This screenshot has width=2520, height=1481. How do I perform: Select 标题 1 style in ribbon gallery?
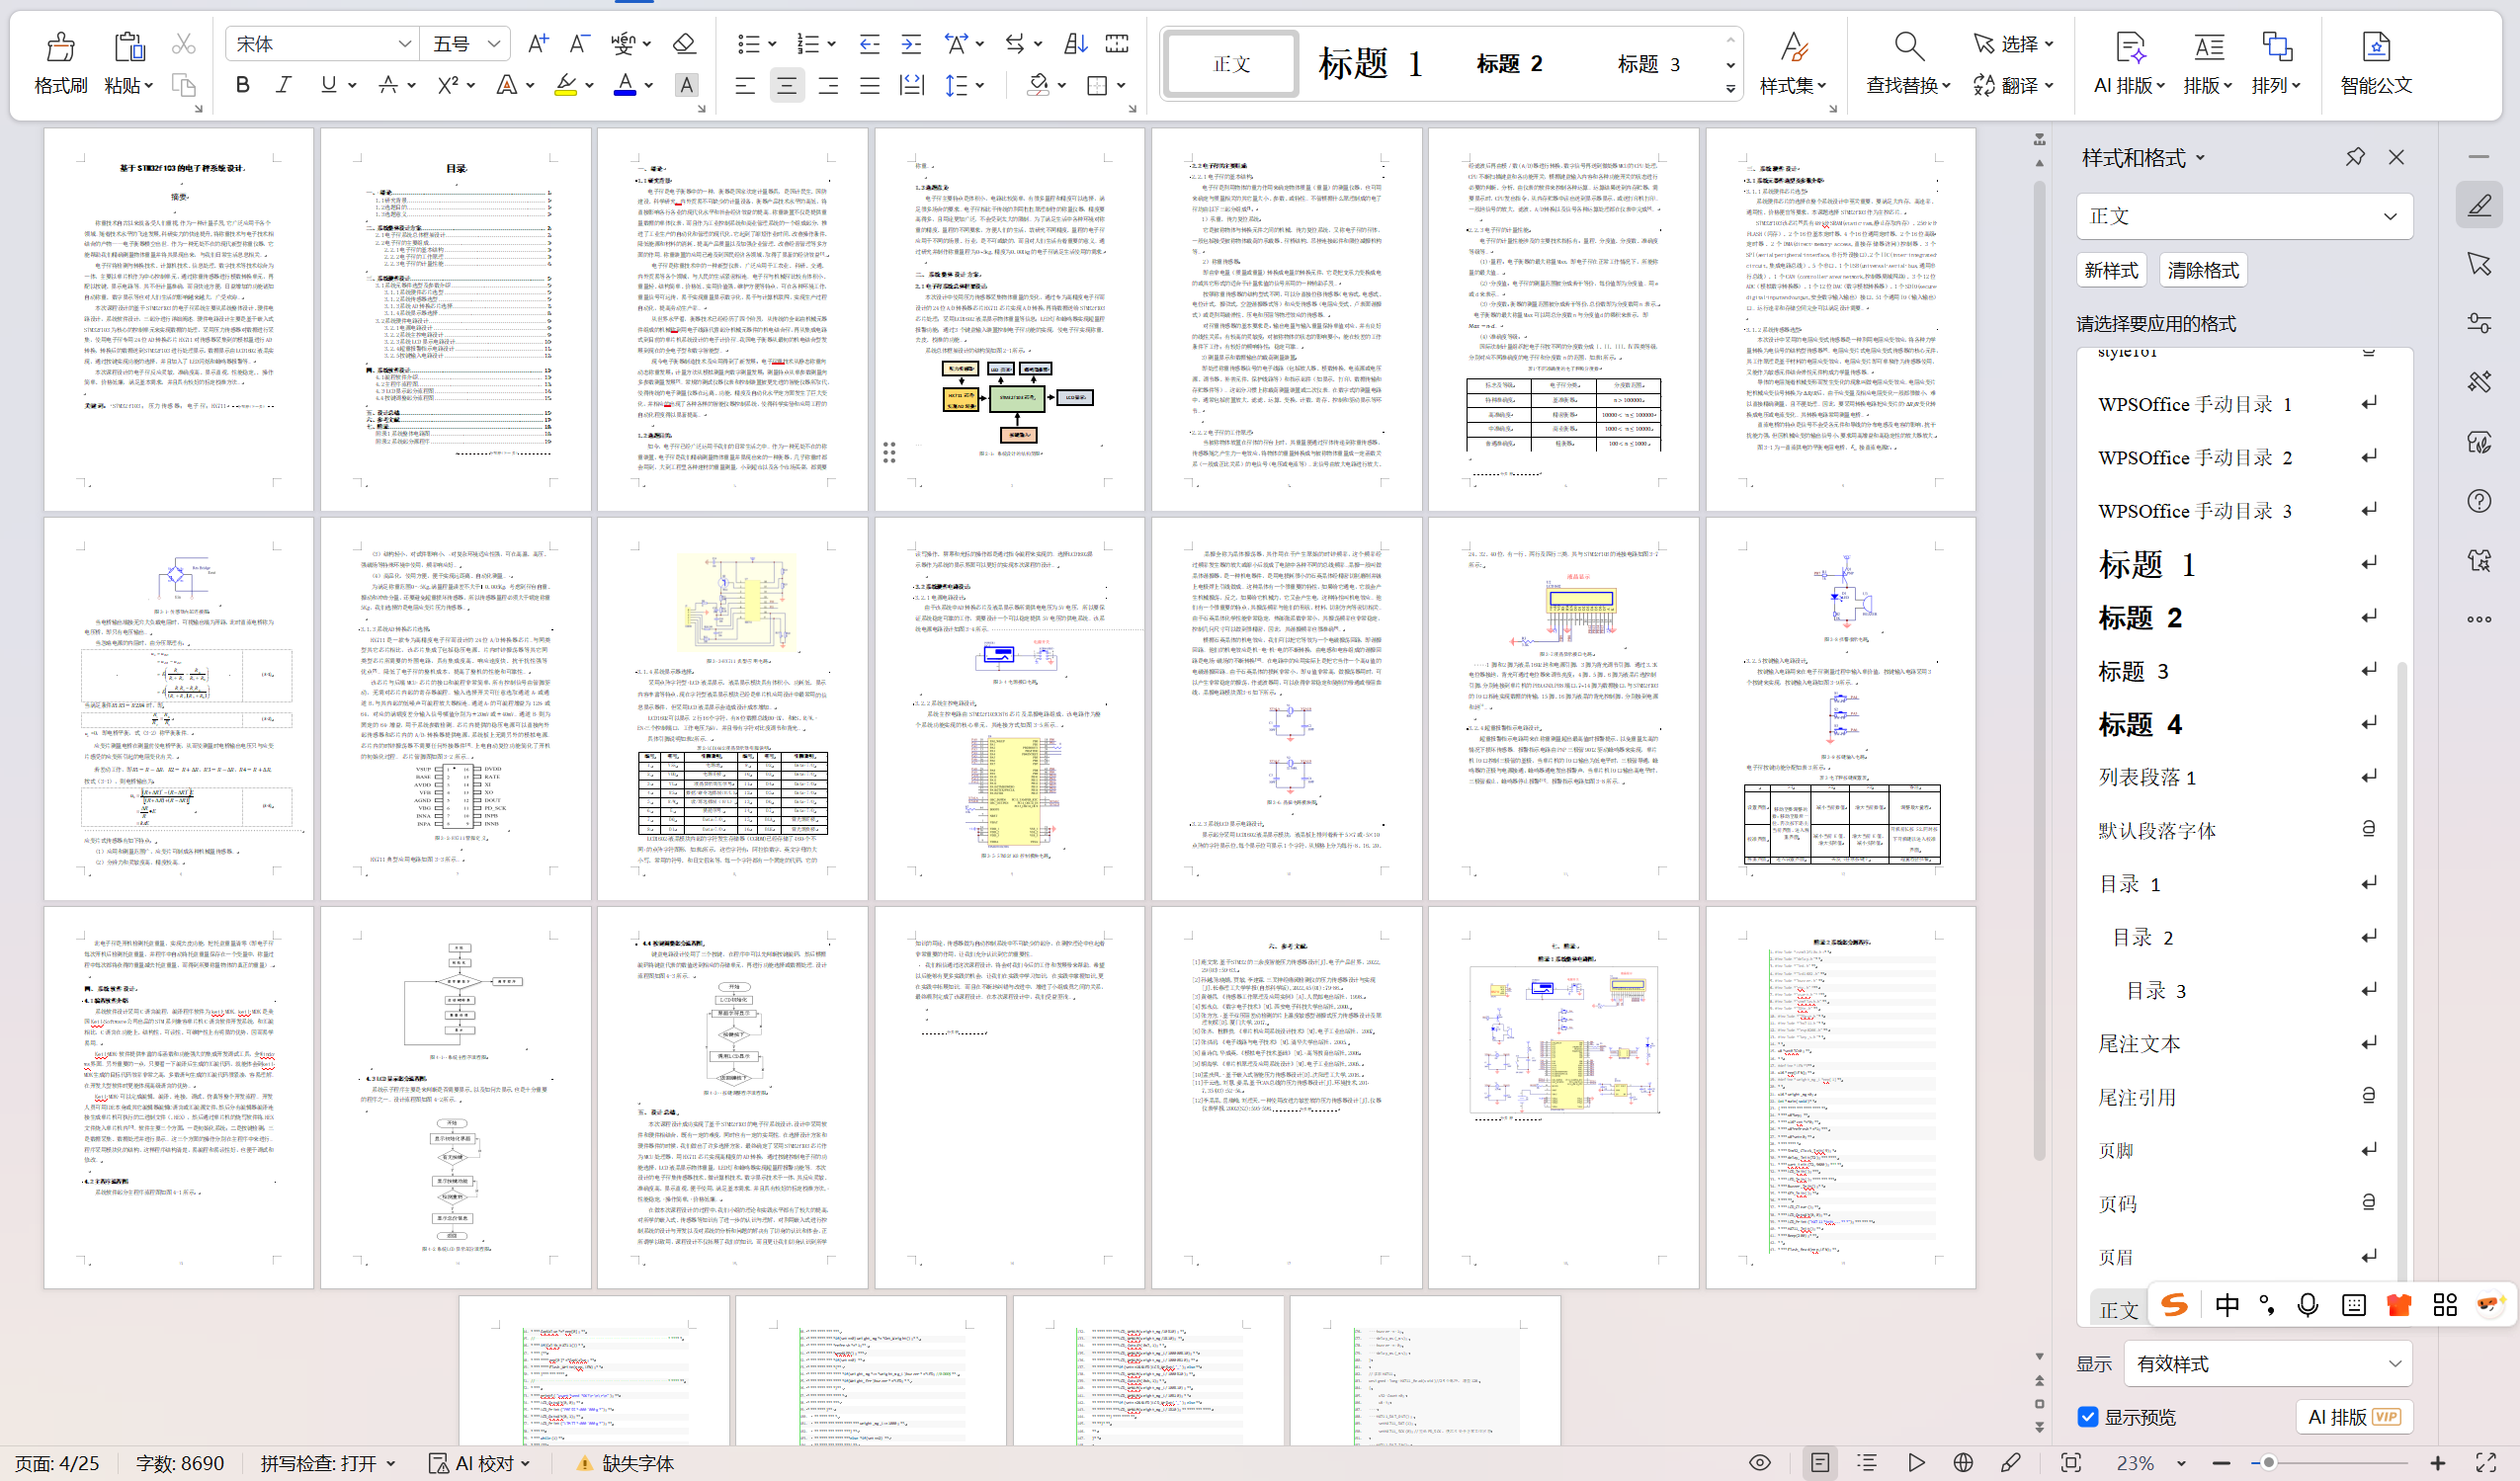[1370, 64]
